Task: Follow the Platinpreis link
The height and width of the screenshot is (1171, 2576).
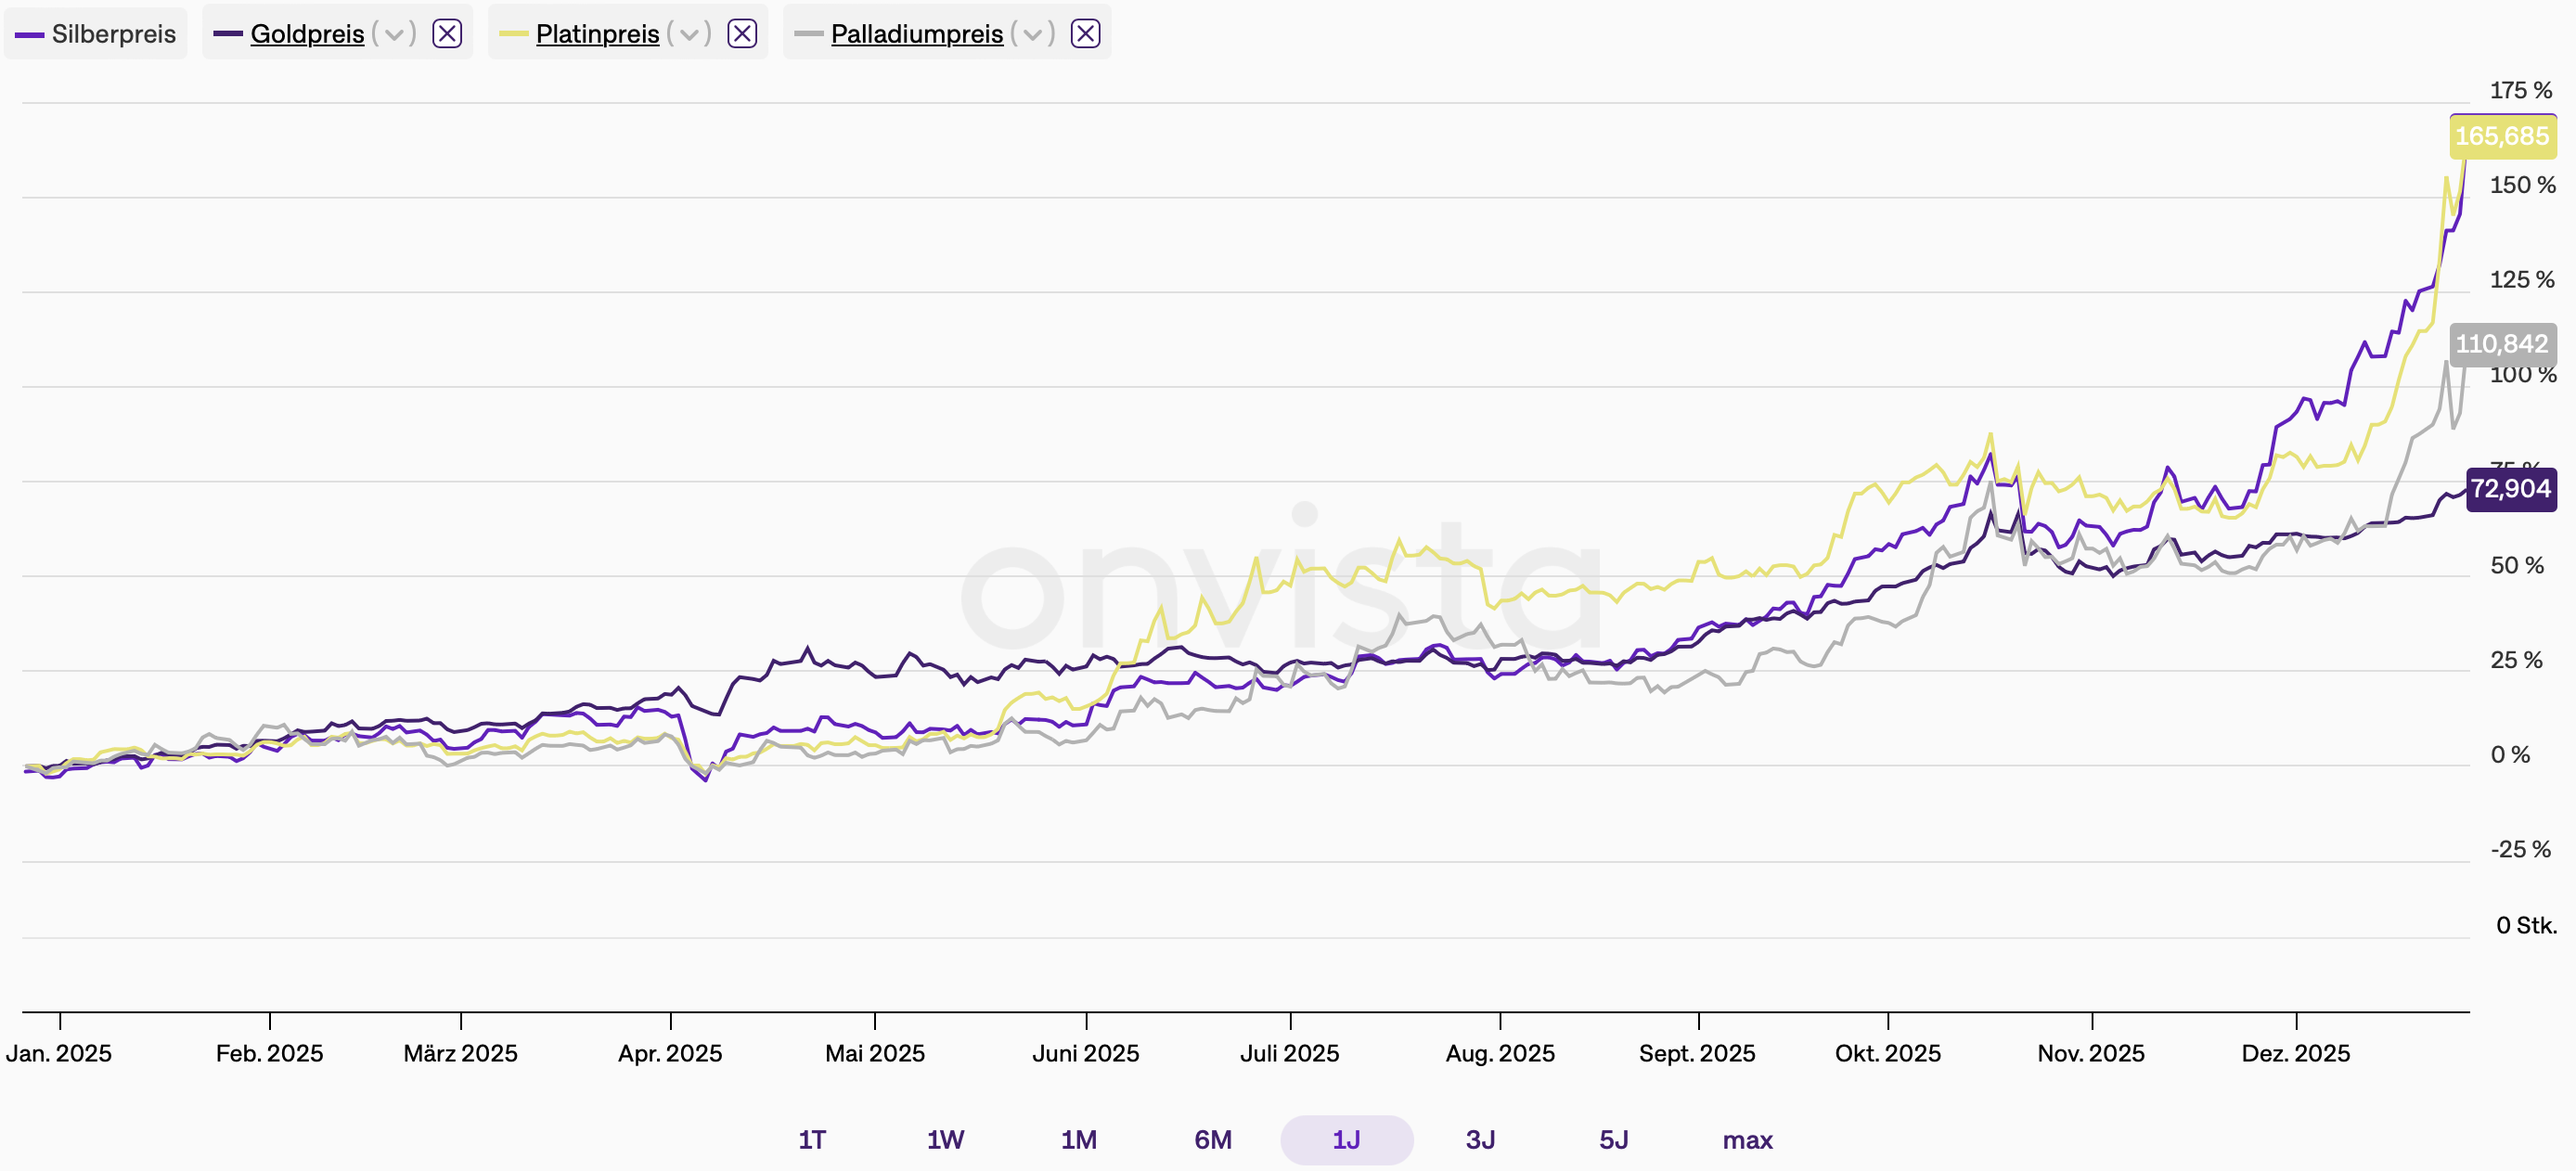Action: point(597,34)
